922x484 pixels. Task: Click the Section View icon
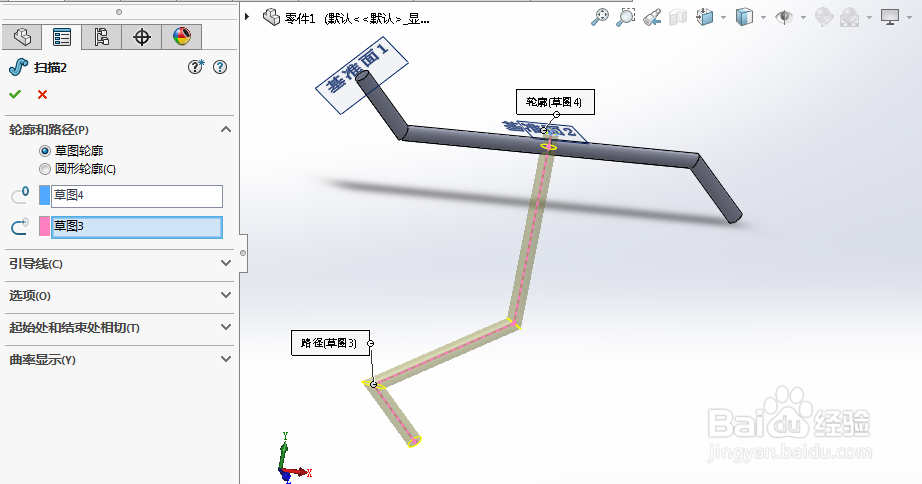point(678,17)
